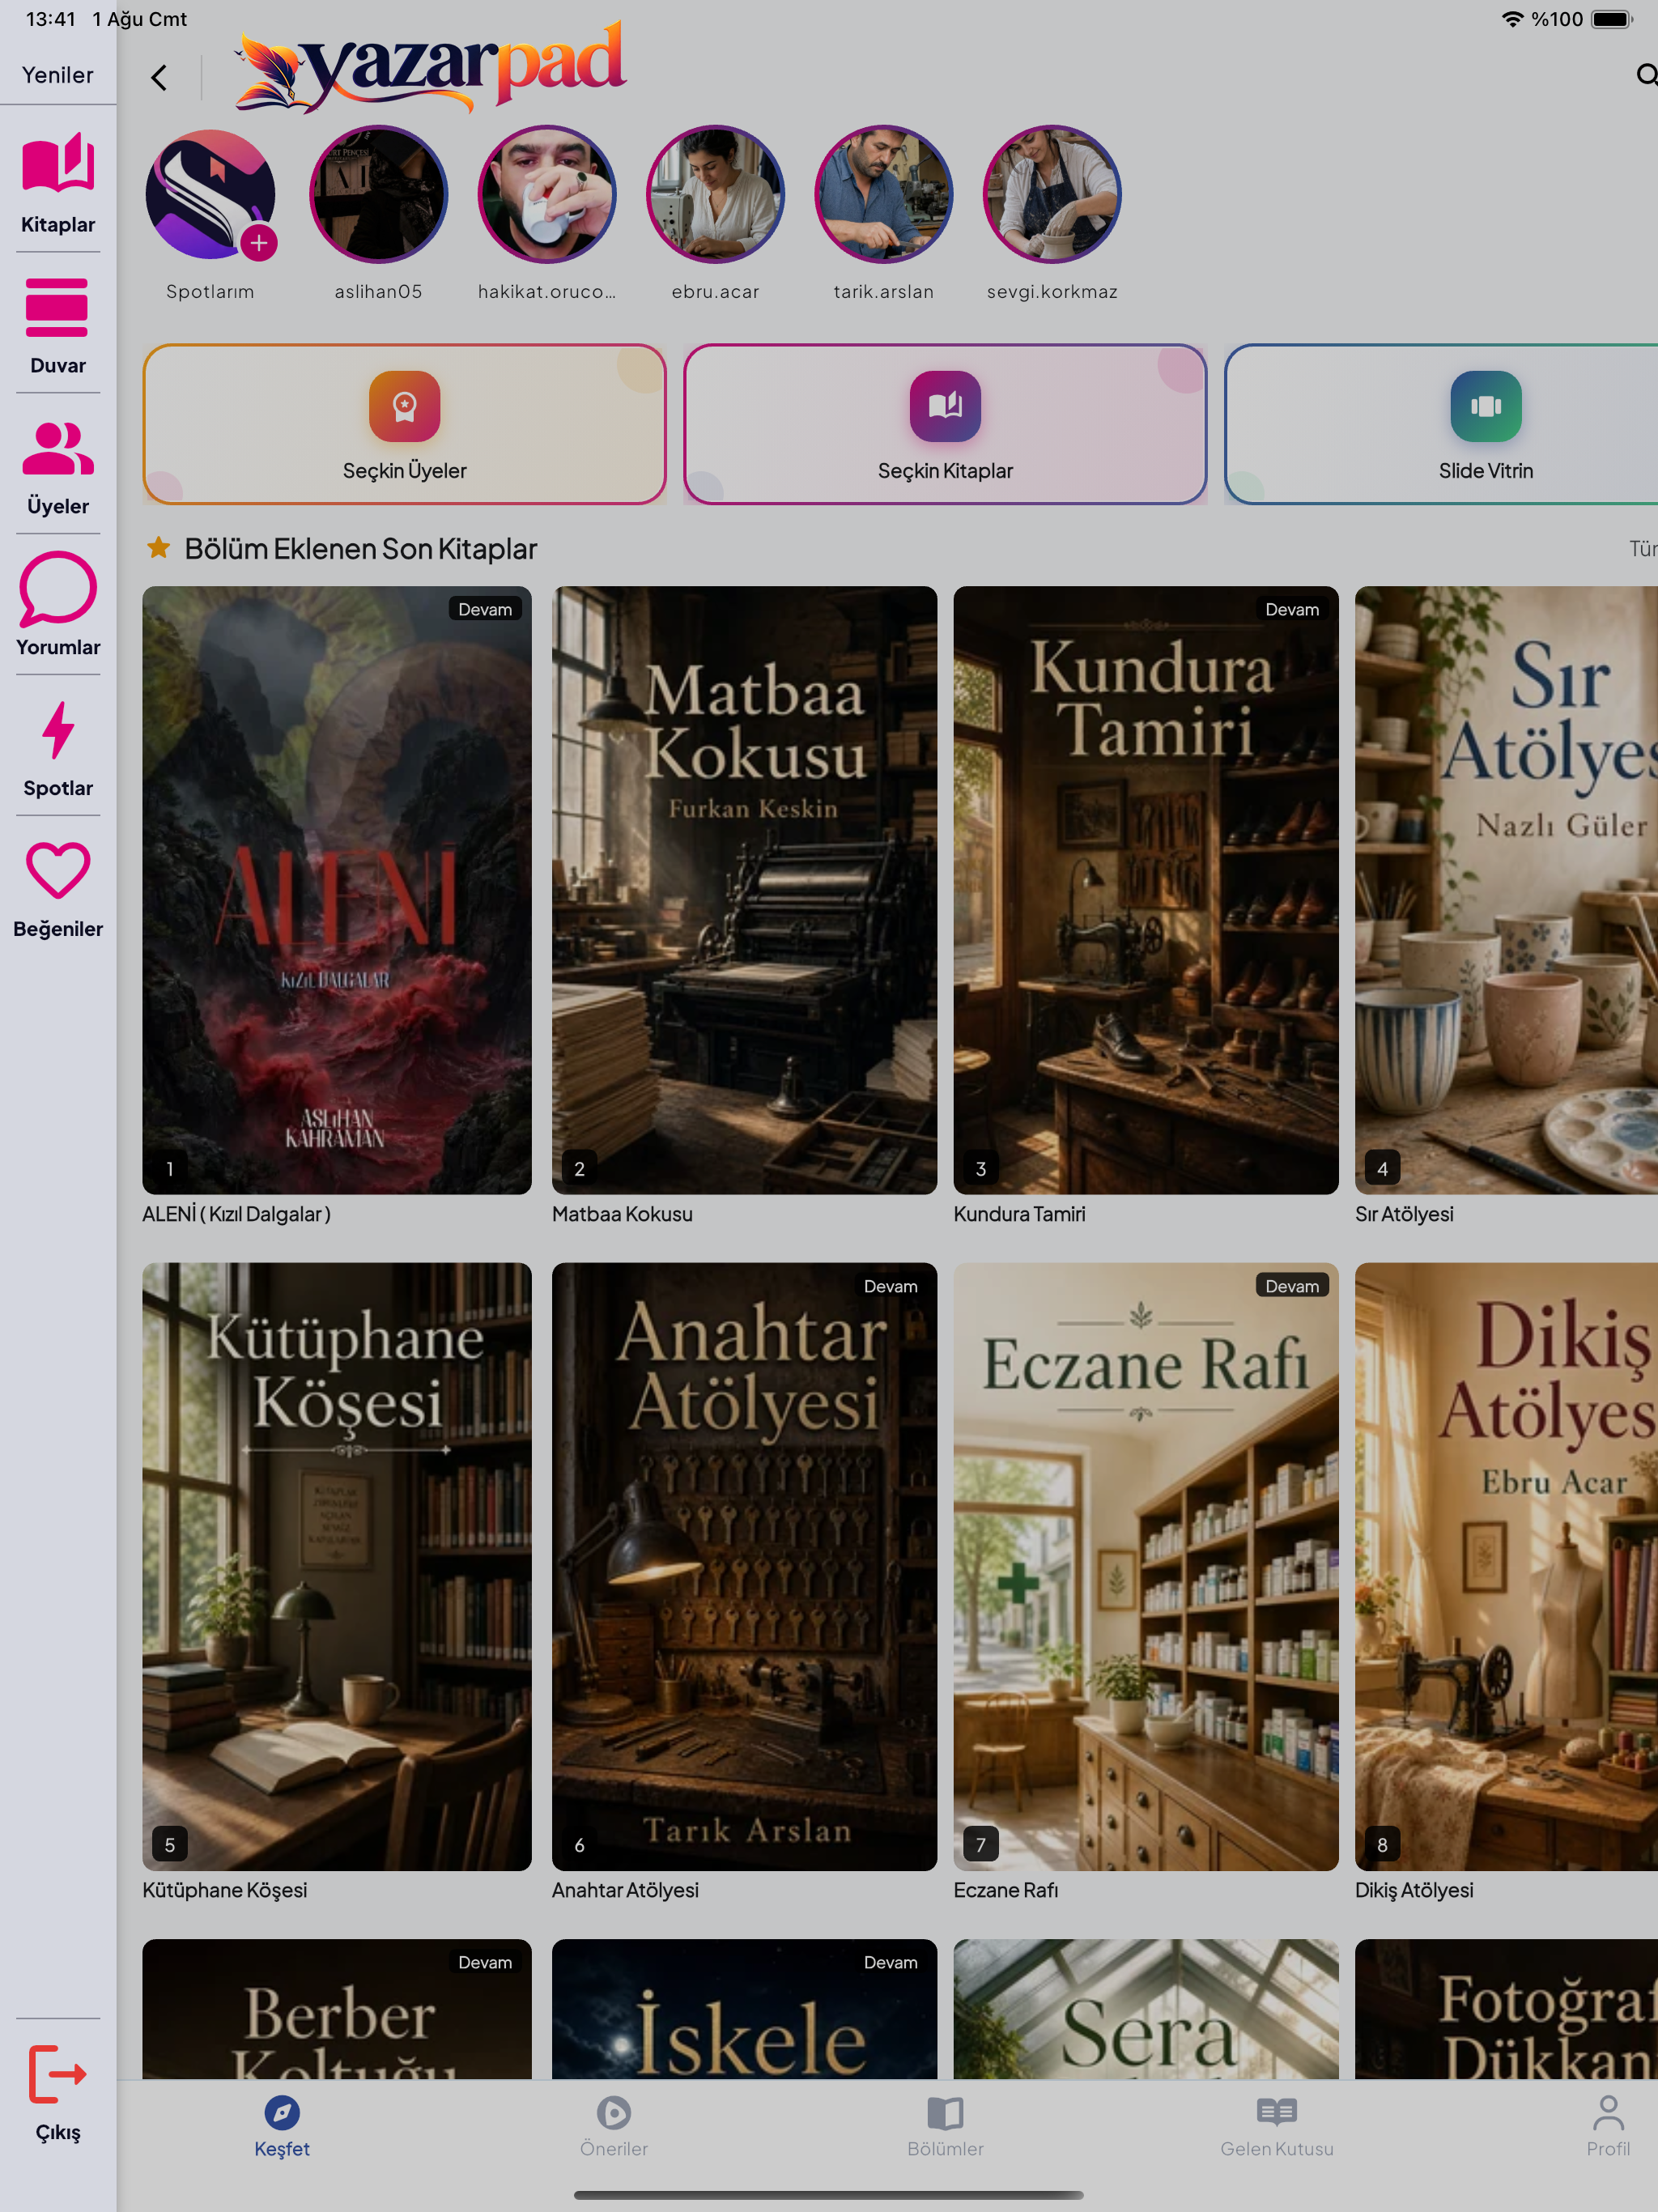Open the Kundura Tamiri book cover
This screenshot has height=2212, width=1658.
coord(1146,890)
